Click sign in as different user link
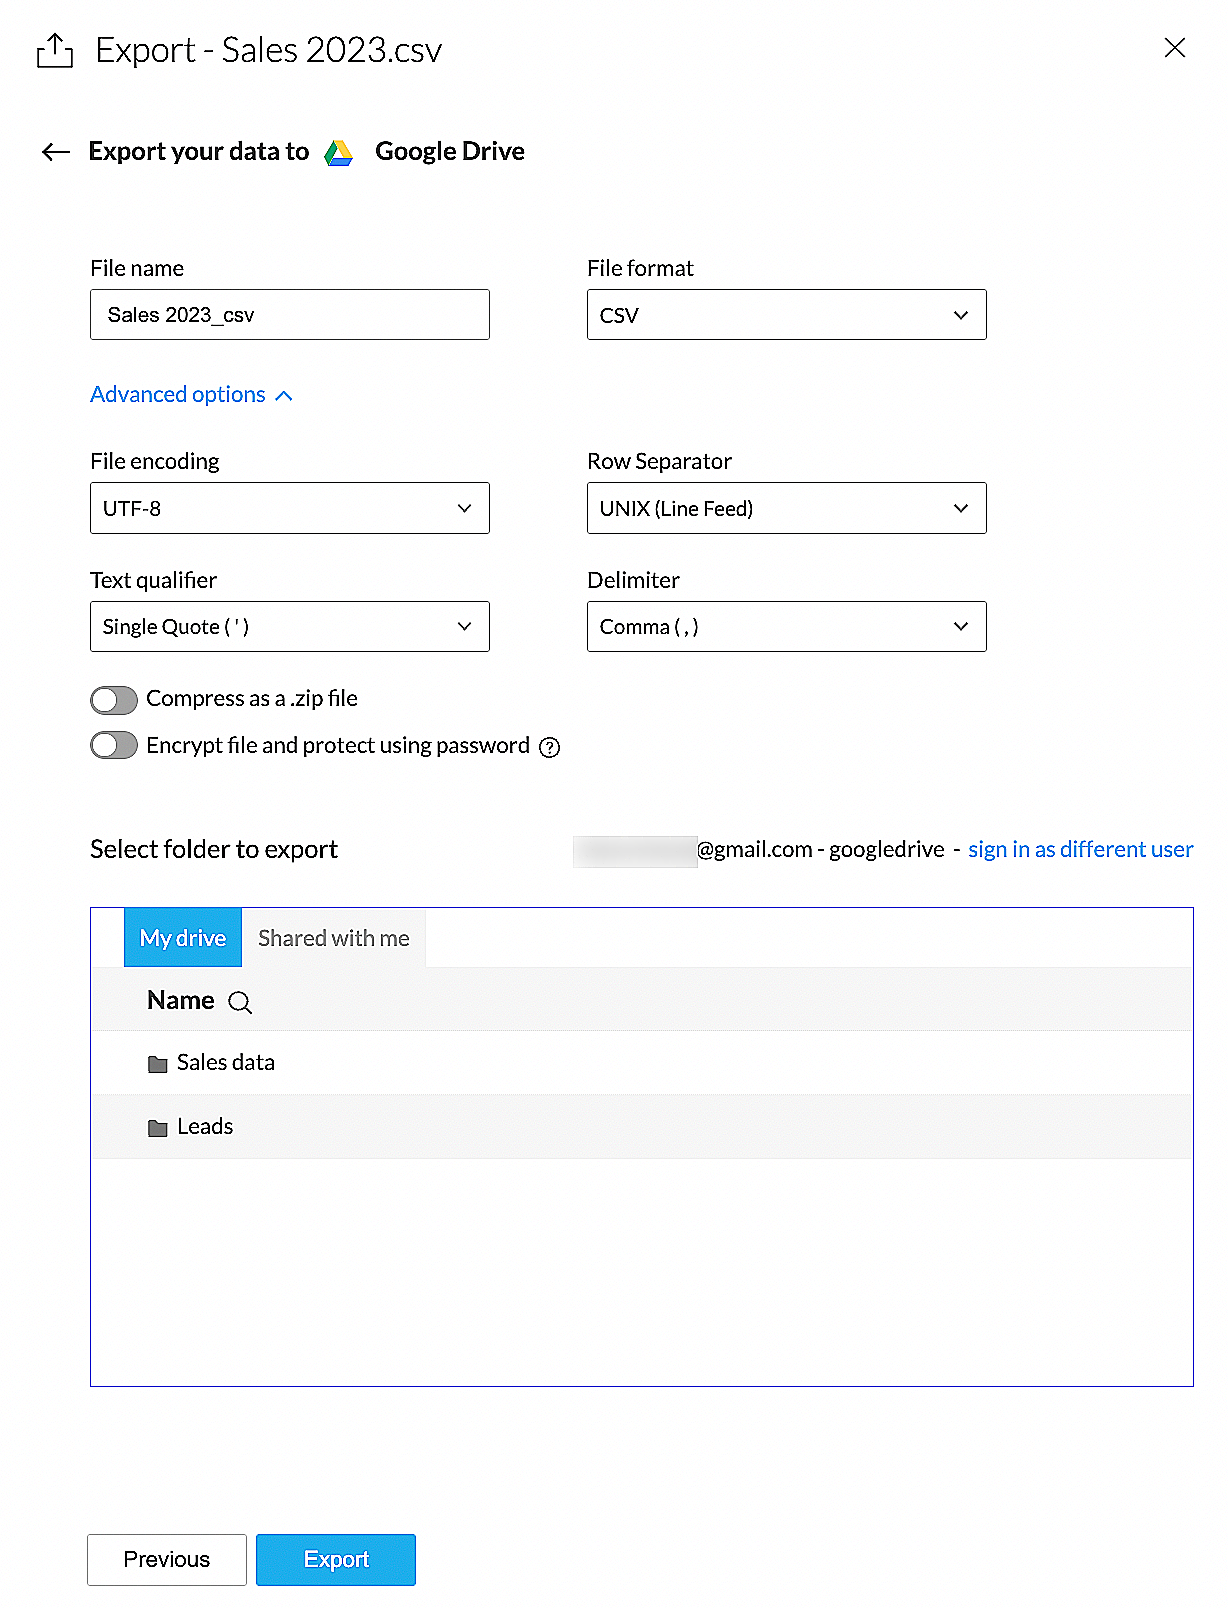1228x1608 pixels. [x=1080, y=850]
